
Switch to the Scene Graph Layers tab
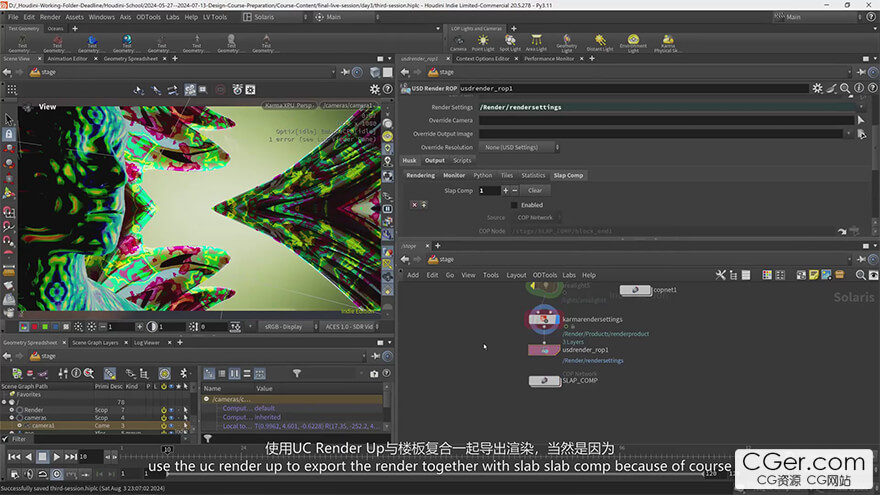(95, 342)
